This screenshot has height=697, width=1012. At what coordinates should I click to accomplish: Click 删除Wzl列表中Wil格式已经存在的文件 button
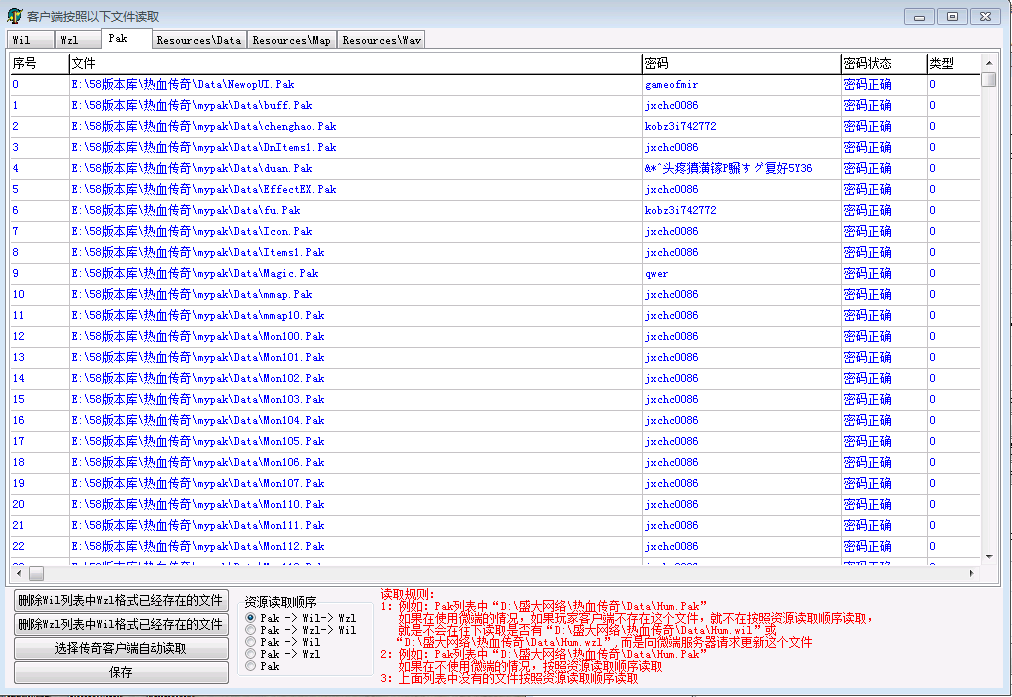(x=121, y=625)
